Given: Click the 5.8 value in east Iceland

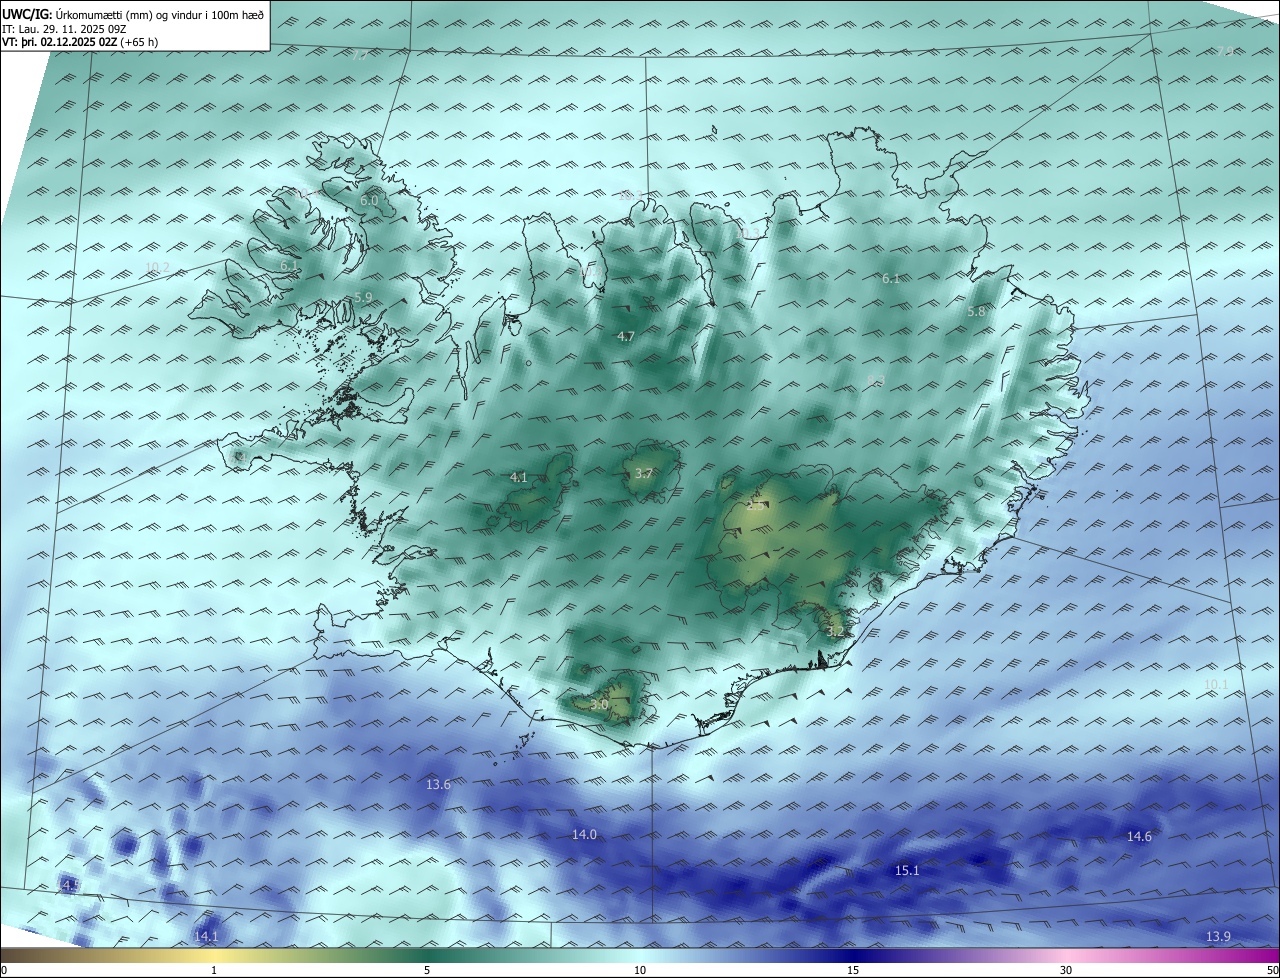Looking at the screenshot, I should (977, 311).
